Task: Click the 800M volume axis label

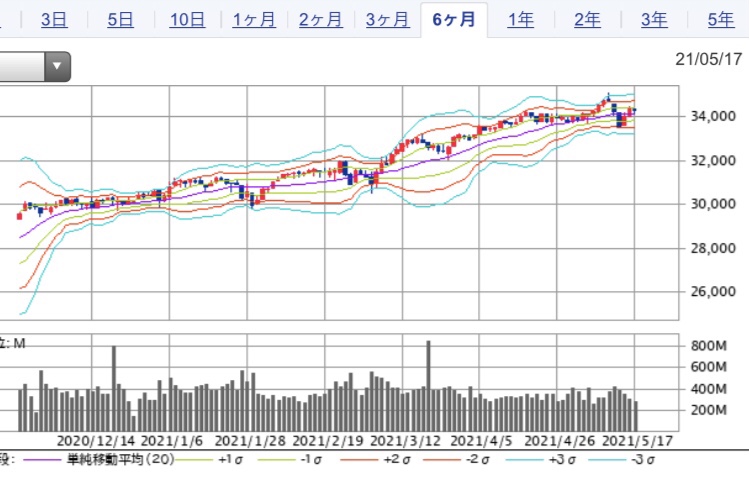Action: [709, 345]
